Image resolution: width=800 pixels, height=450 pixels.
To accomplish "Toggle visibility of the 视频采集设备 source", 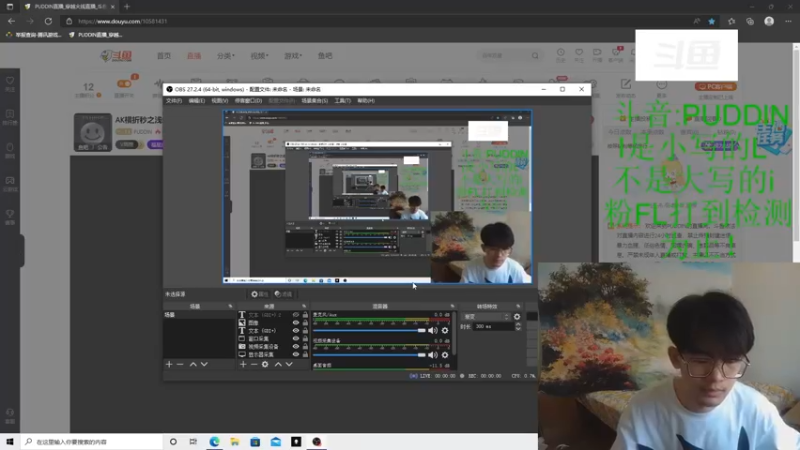I will click(295, 346).
